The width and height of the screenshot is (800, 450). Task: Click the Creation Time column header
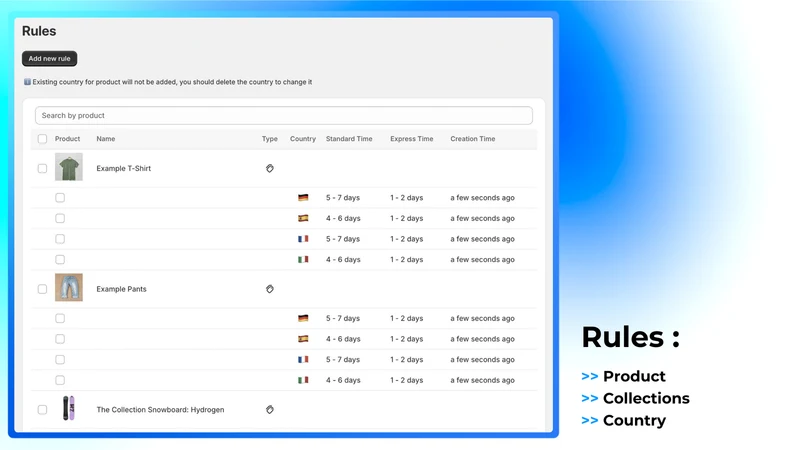[472, 139]
